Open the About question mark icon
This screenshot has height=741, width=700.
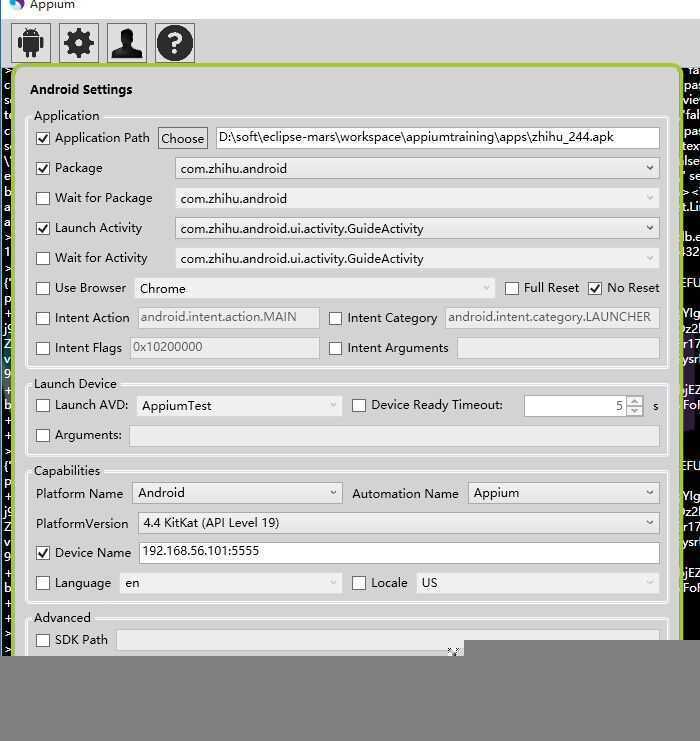[x=175, y=43]
